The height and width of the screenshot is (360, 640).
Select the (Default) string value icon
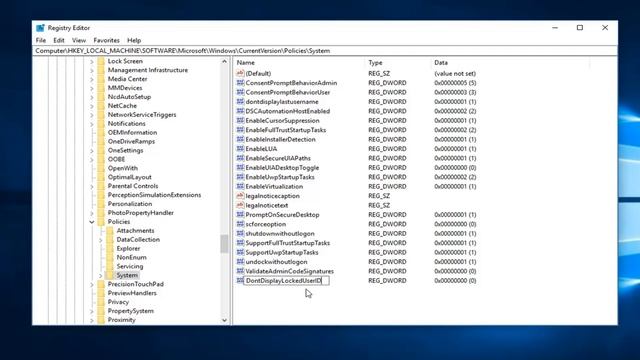point(240,73)
